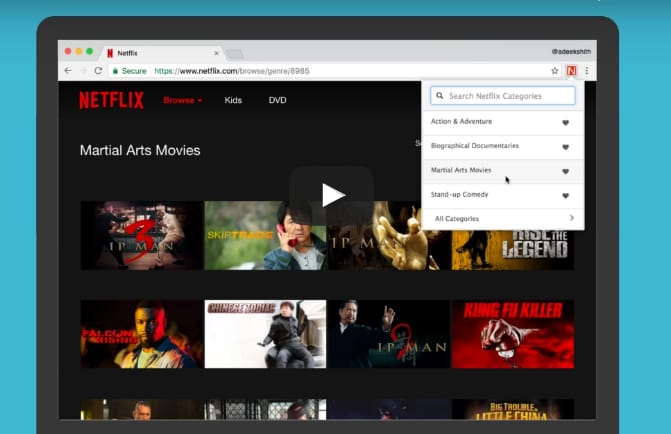Click the Netflix extension icon in toolbar
The height and width of the screenshot is (434, 671).
(x=571, y=71)
